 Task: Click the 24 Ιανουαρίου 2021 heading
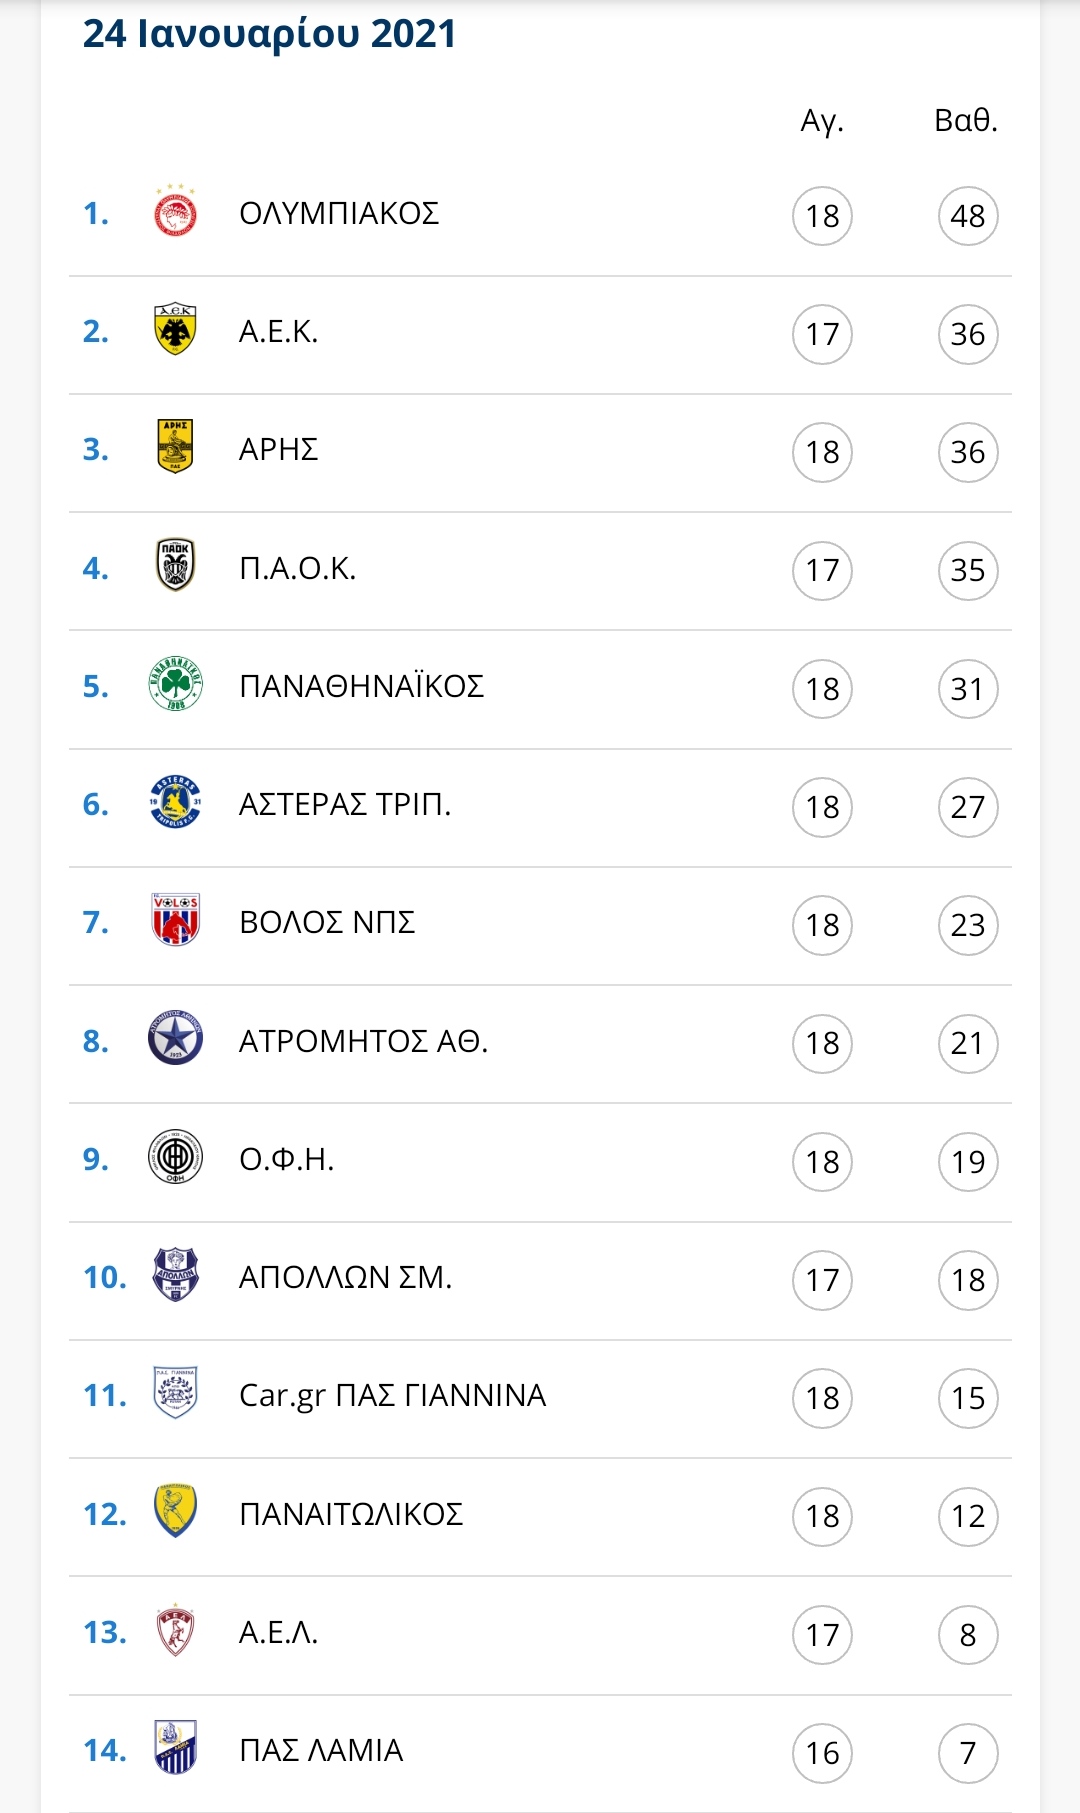(269, 34)
